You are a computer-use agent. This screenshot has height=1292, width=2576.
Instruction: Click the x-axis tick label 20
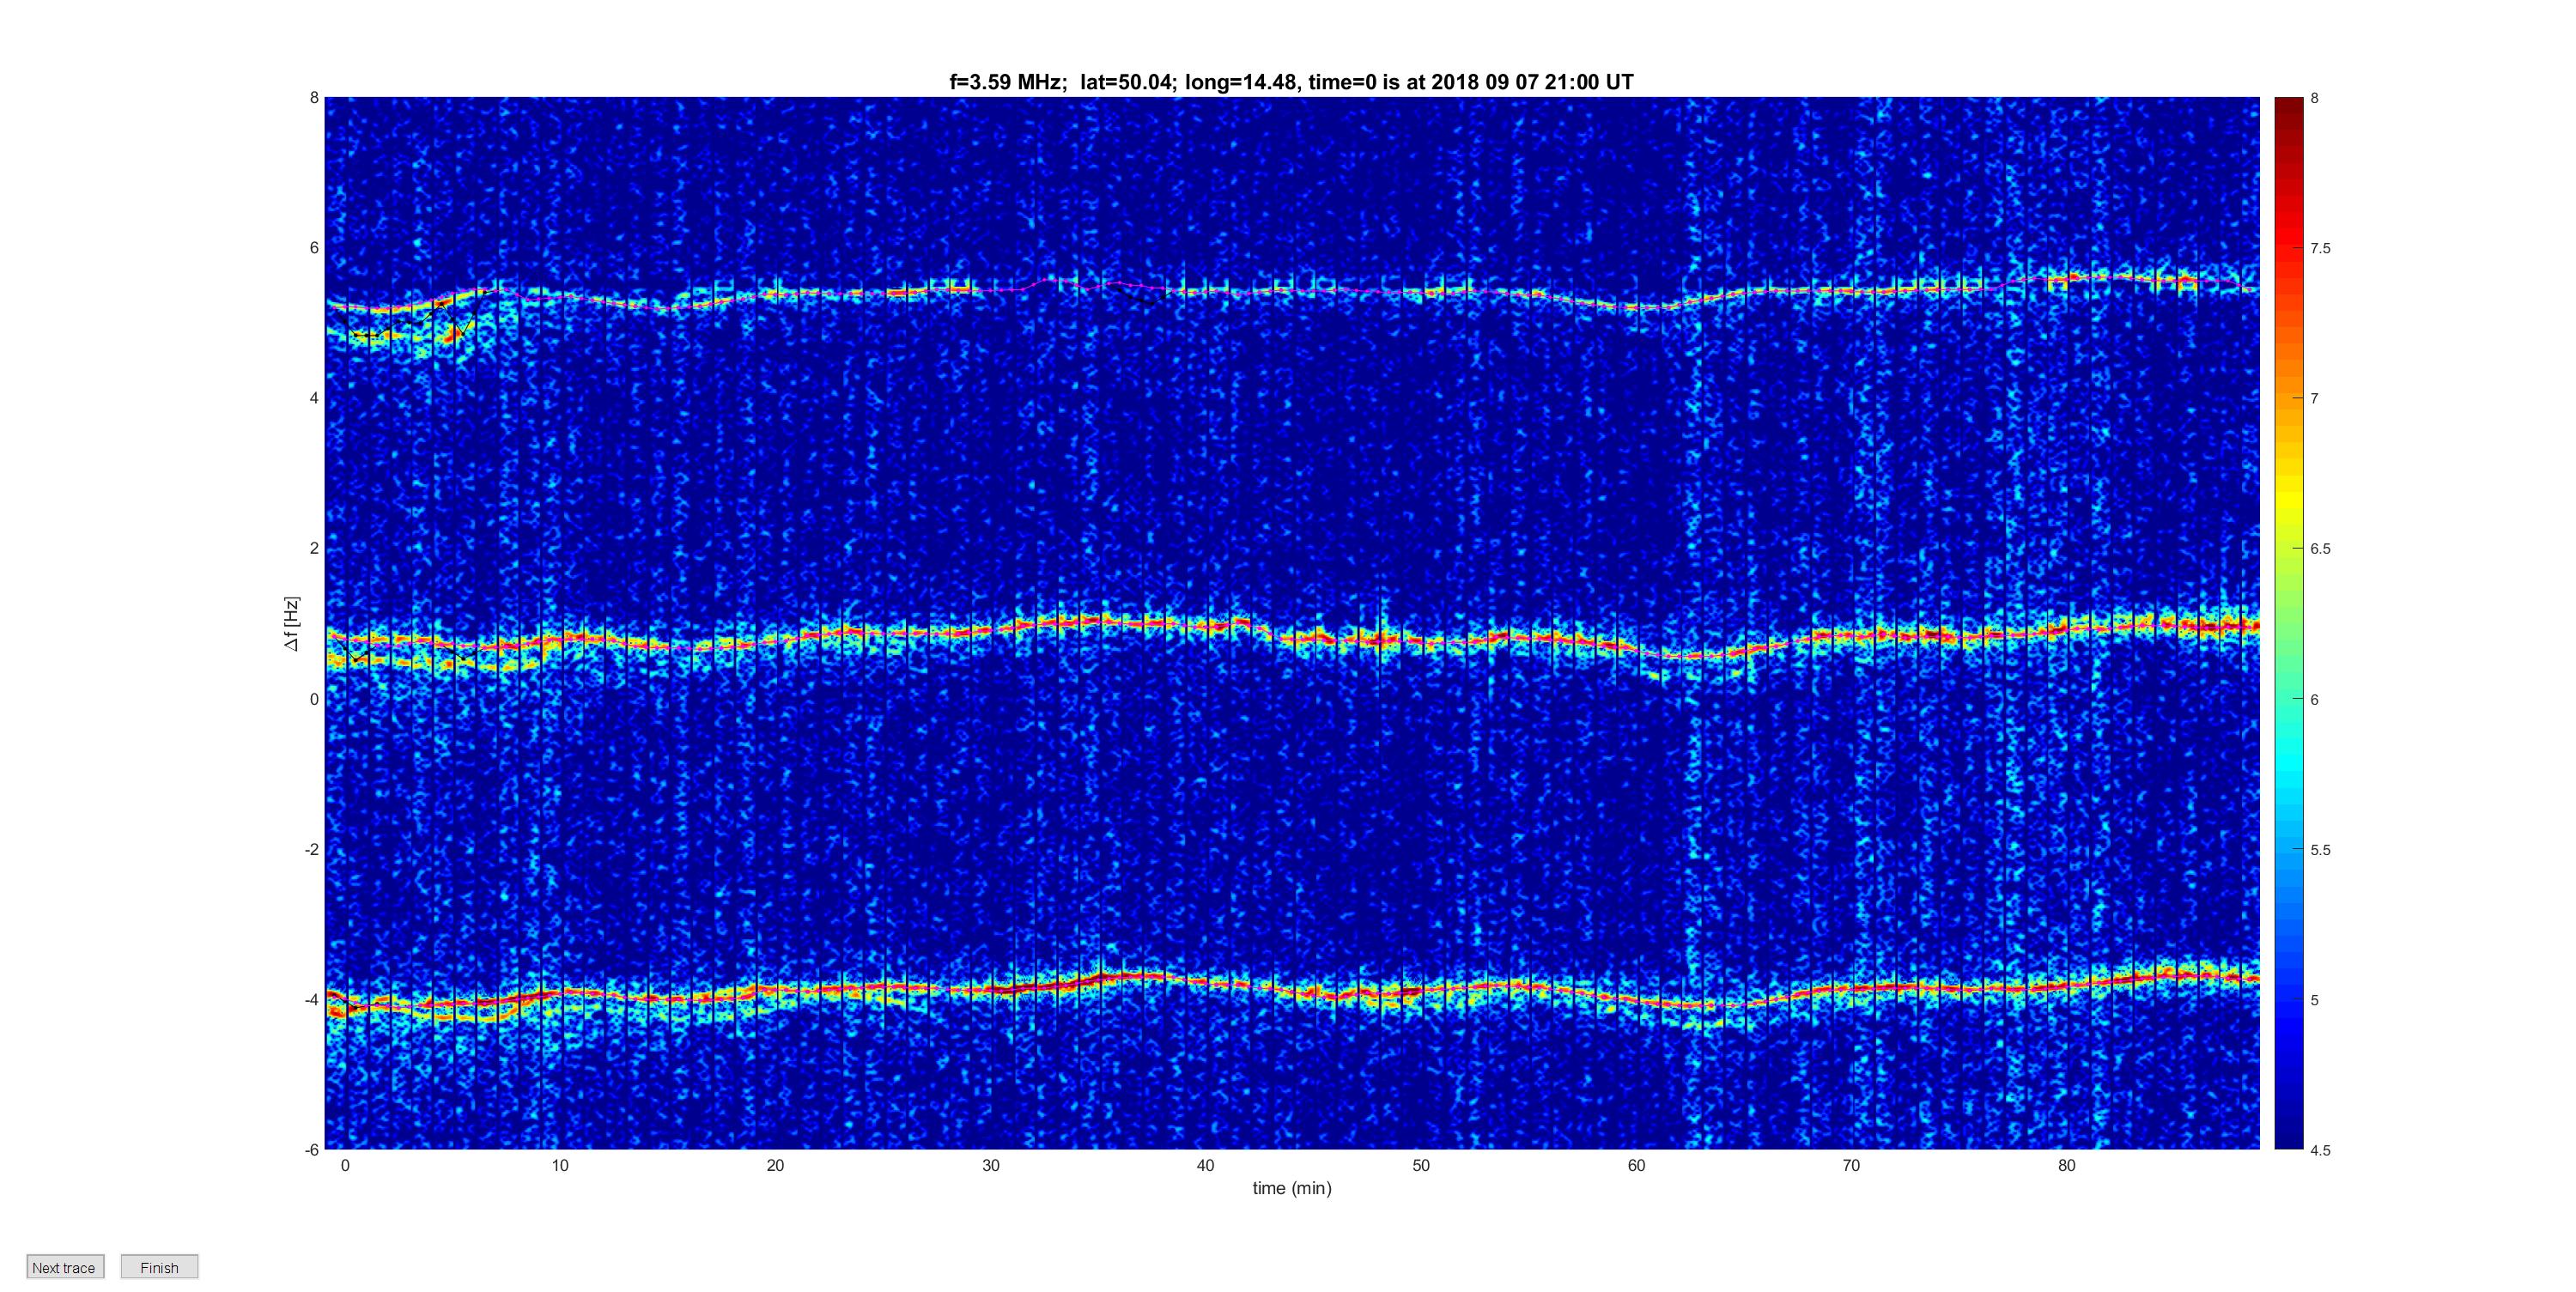pos(775,1165)
